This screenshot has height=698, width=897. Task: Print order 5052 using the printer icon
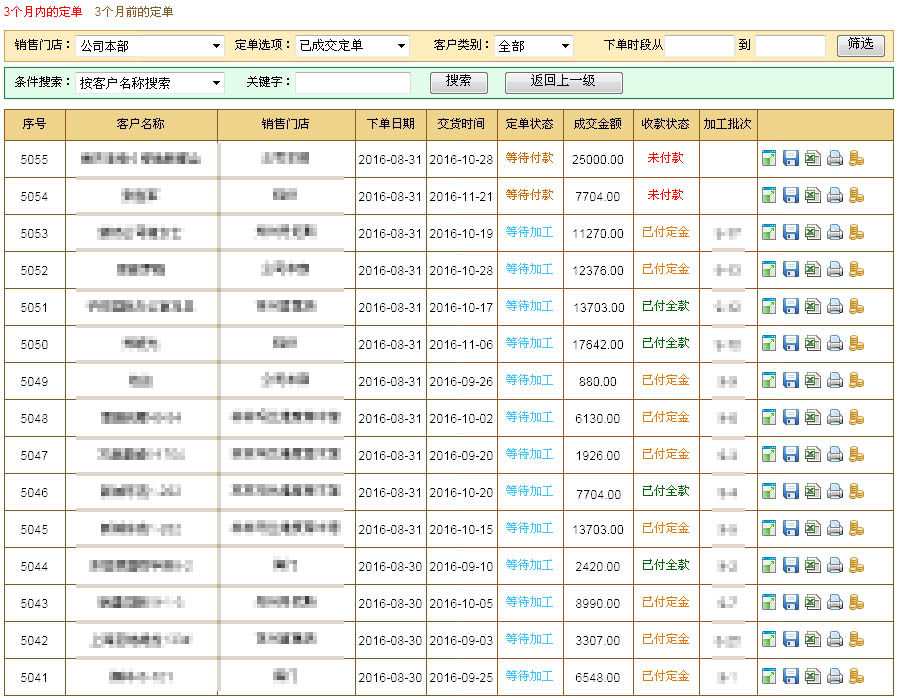point(834,269)
